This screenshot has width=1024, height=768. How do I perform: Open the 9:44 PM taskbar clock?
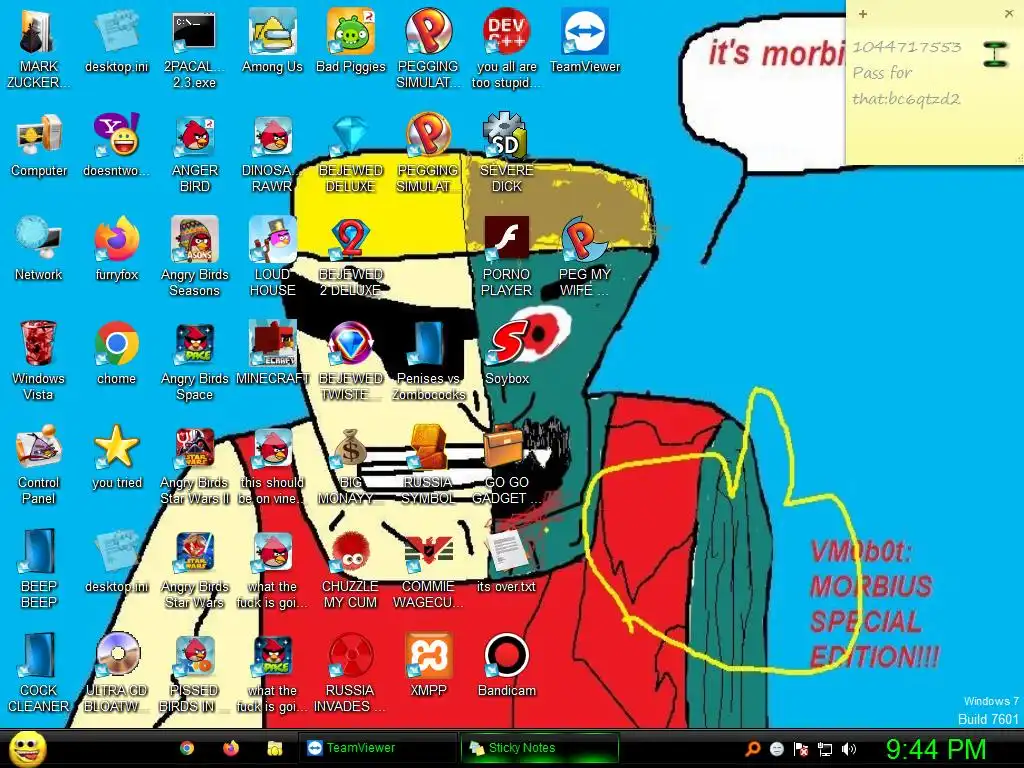(x=935, y=749)
